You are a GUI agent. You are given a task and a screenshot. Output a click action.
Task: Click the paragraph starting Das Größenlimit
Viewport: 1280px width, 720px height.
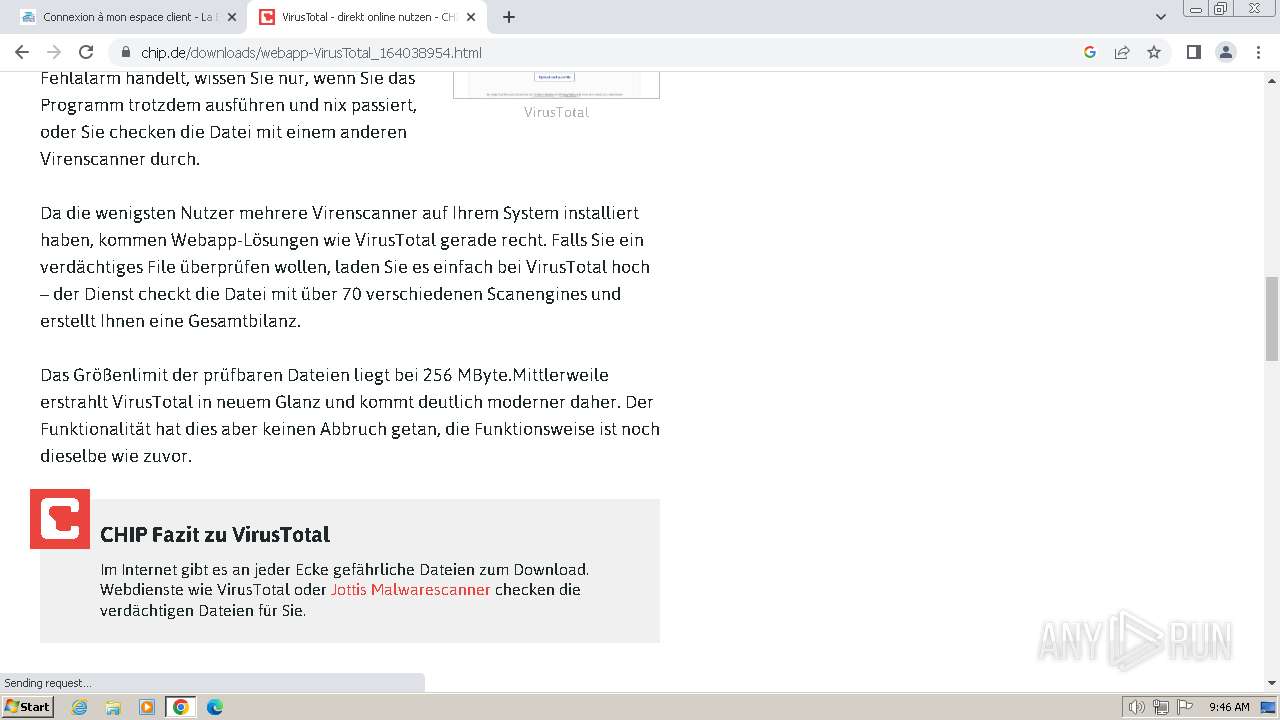click(x=350, y=415)
